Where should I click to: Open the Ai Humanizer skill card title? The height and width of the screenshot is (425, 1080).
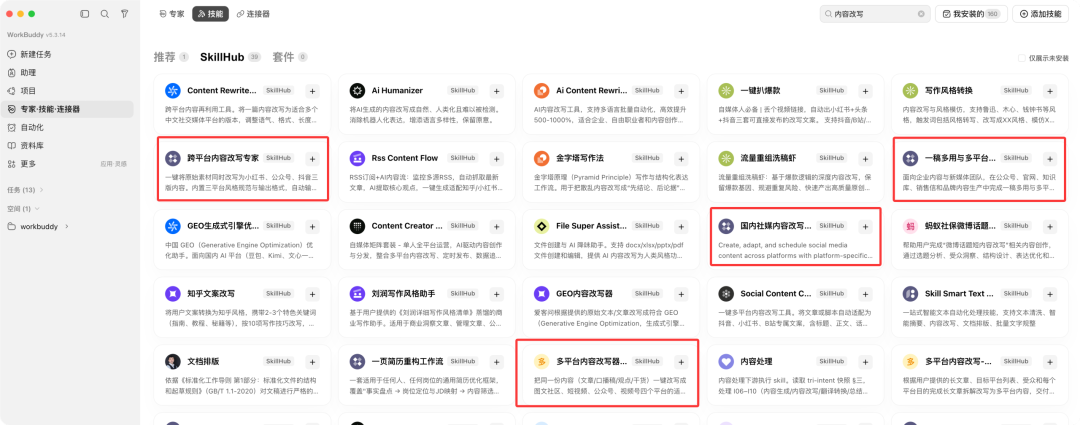click(397, 90)
